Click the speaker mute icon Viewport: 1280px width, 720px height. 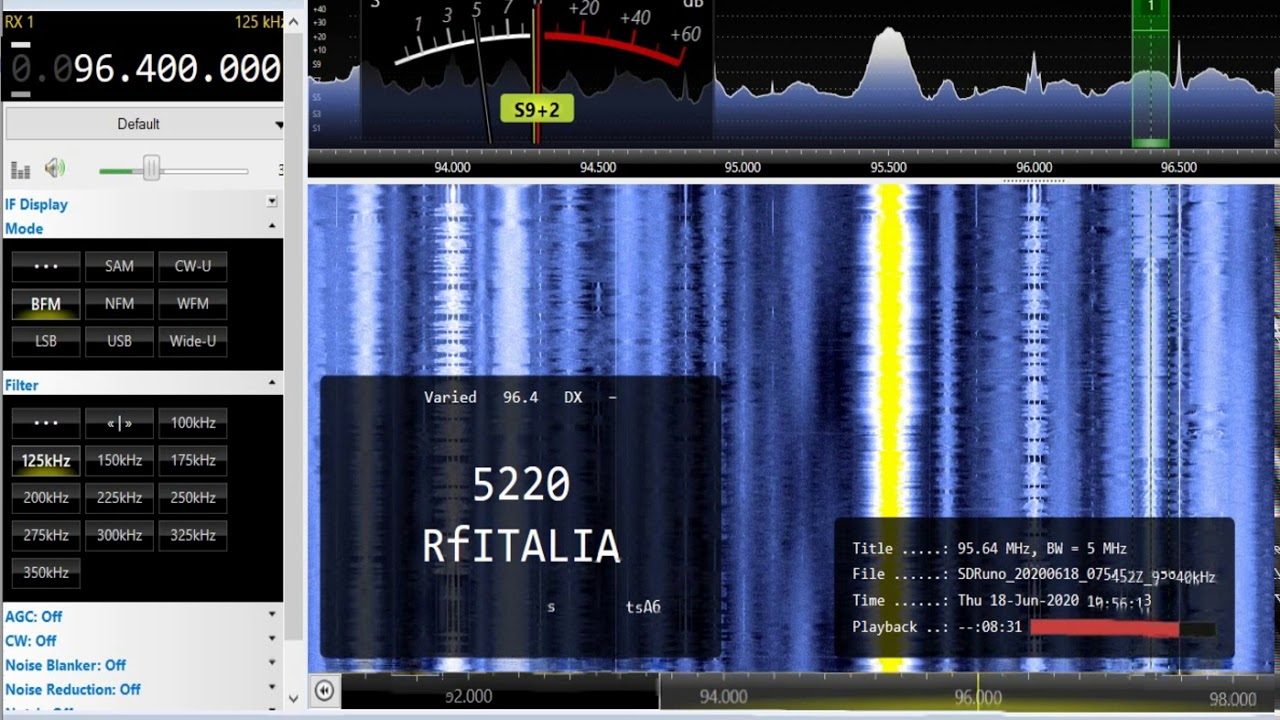pos(55,169)
